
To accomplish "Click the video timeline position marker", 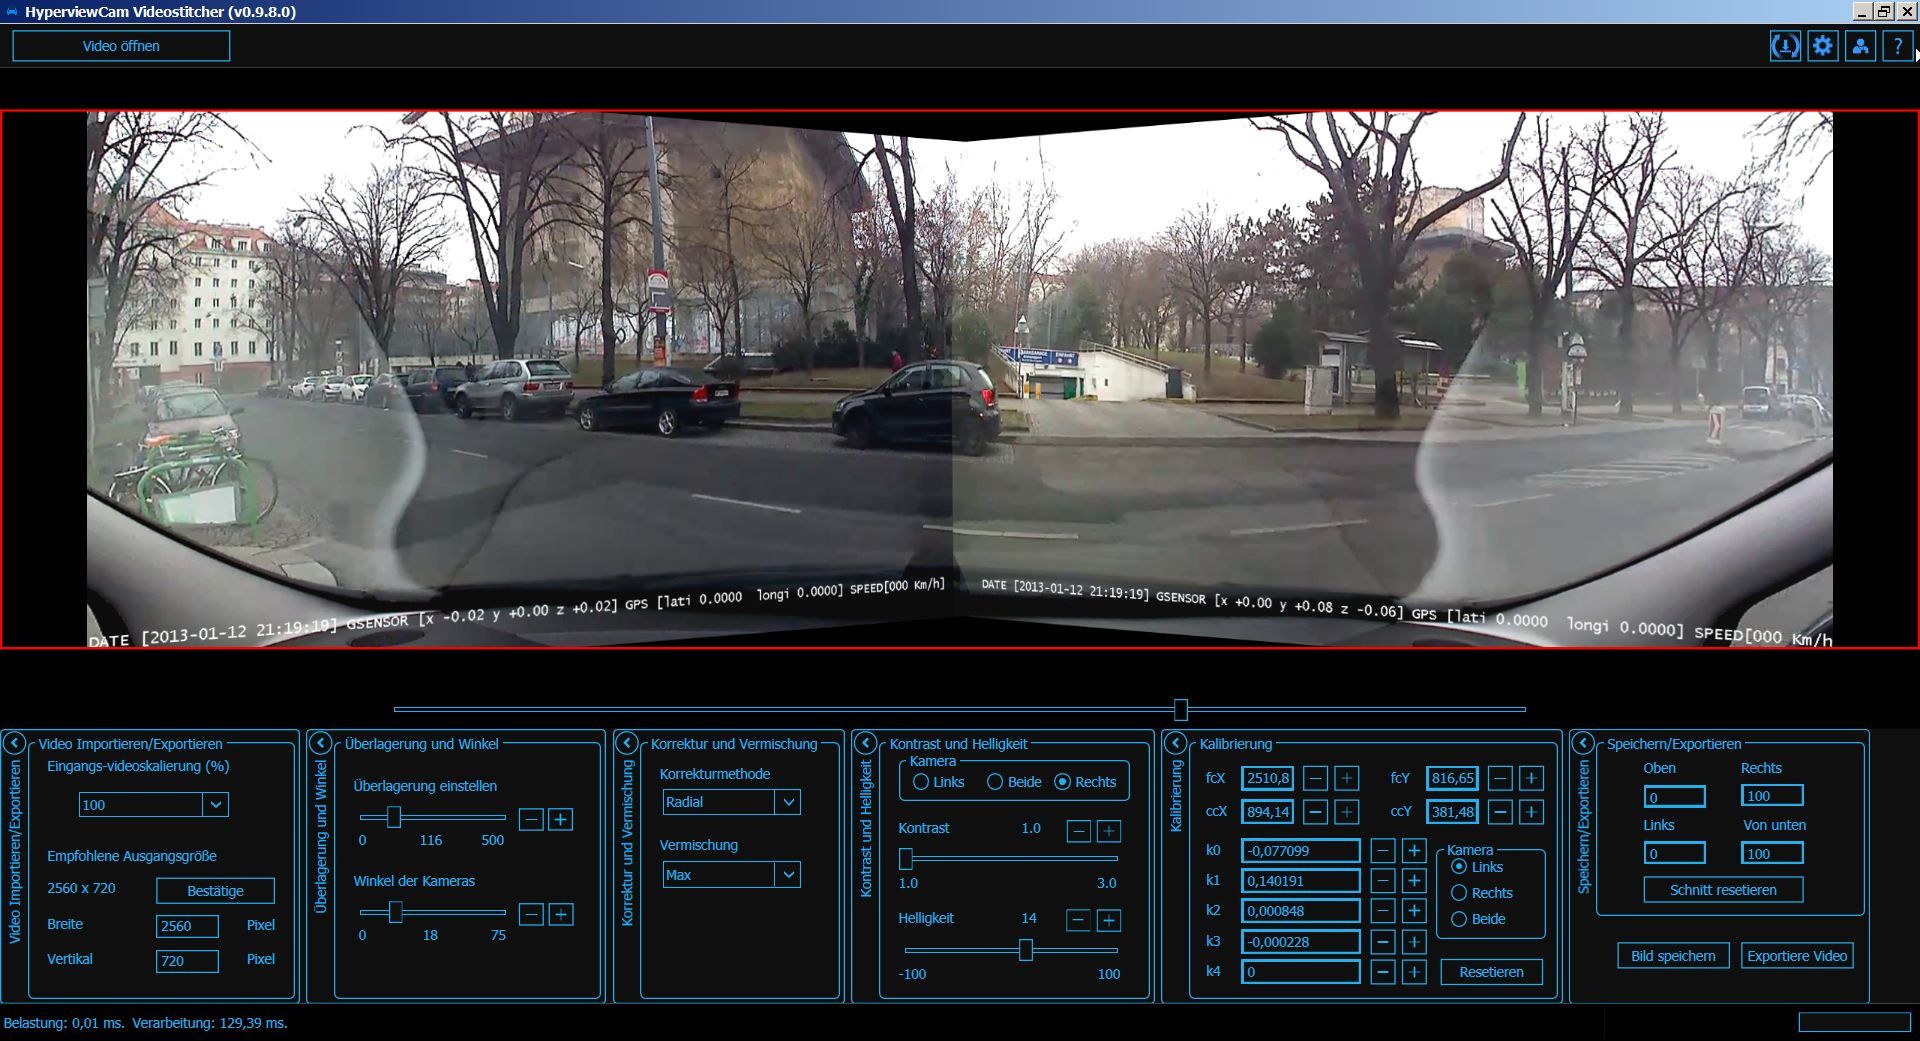I will pyautogui.click(x=1181, y=710).
